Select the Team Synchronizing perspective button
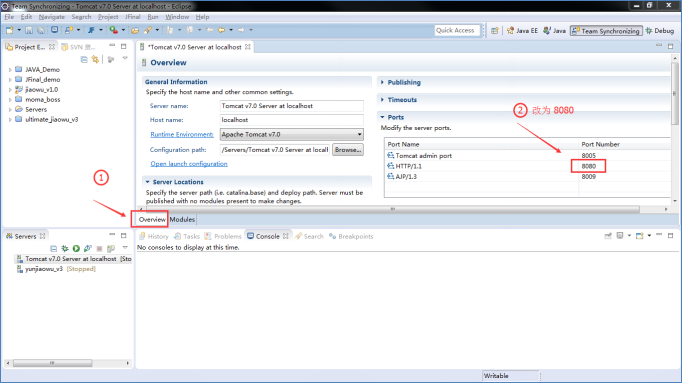The width and height of the screenshot is (683, 384). pos(606,31)
